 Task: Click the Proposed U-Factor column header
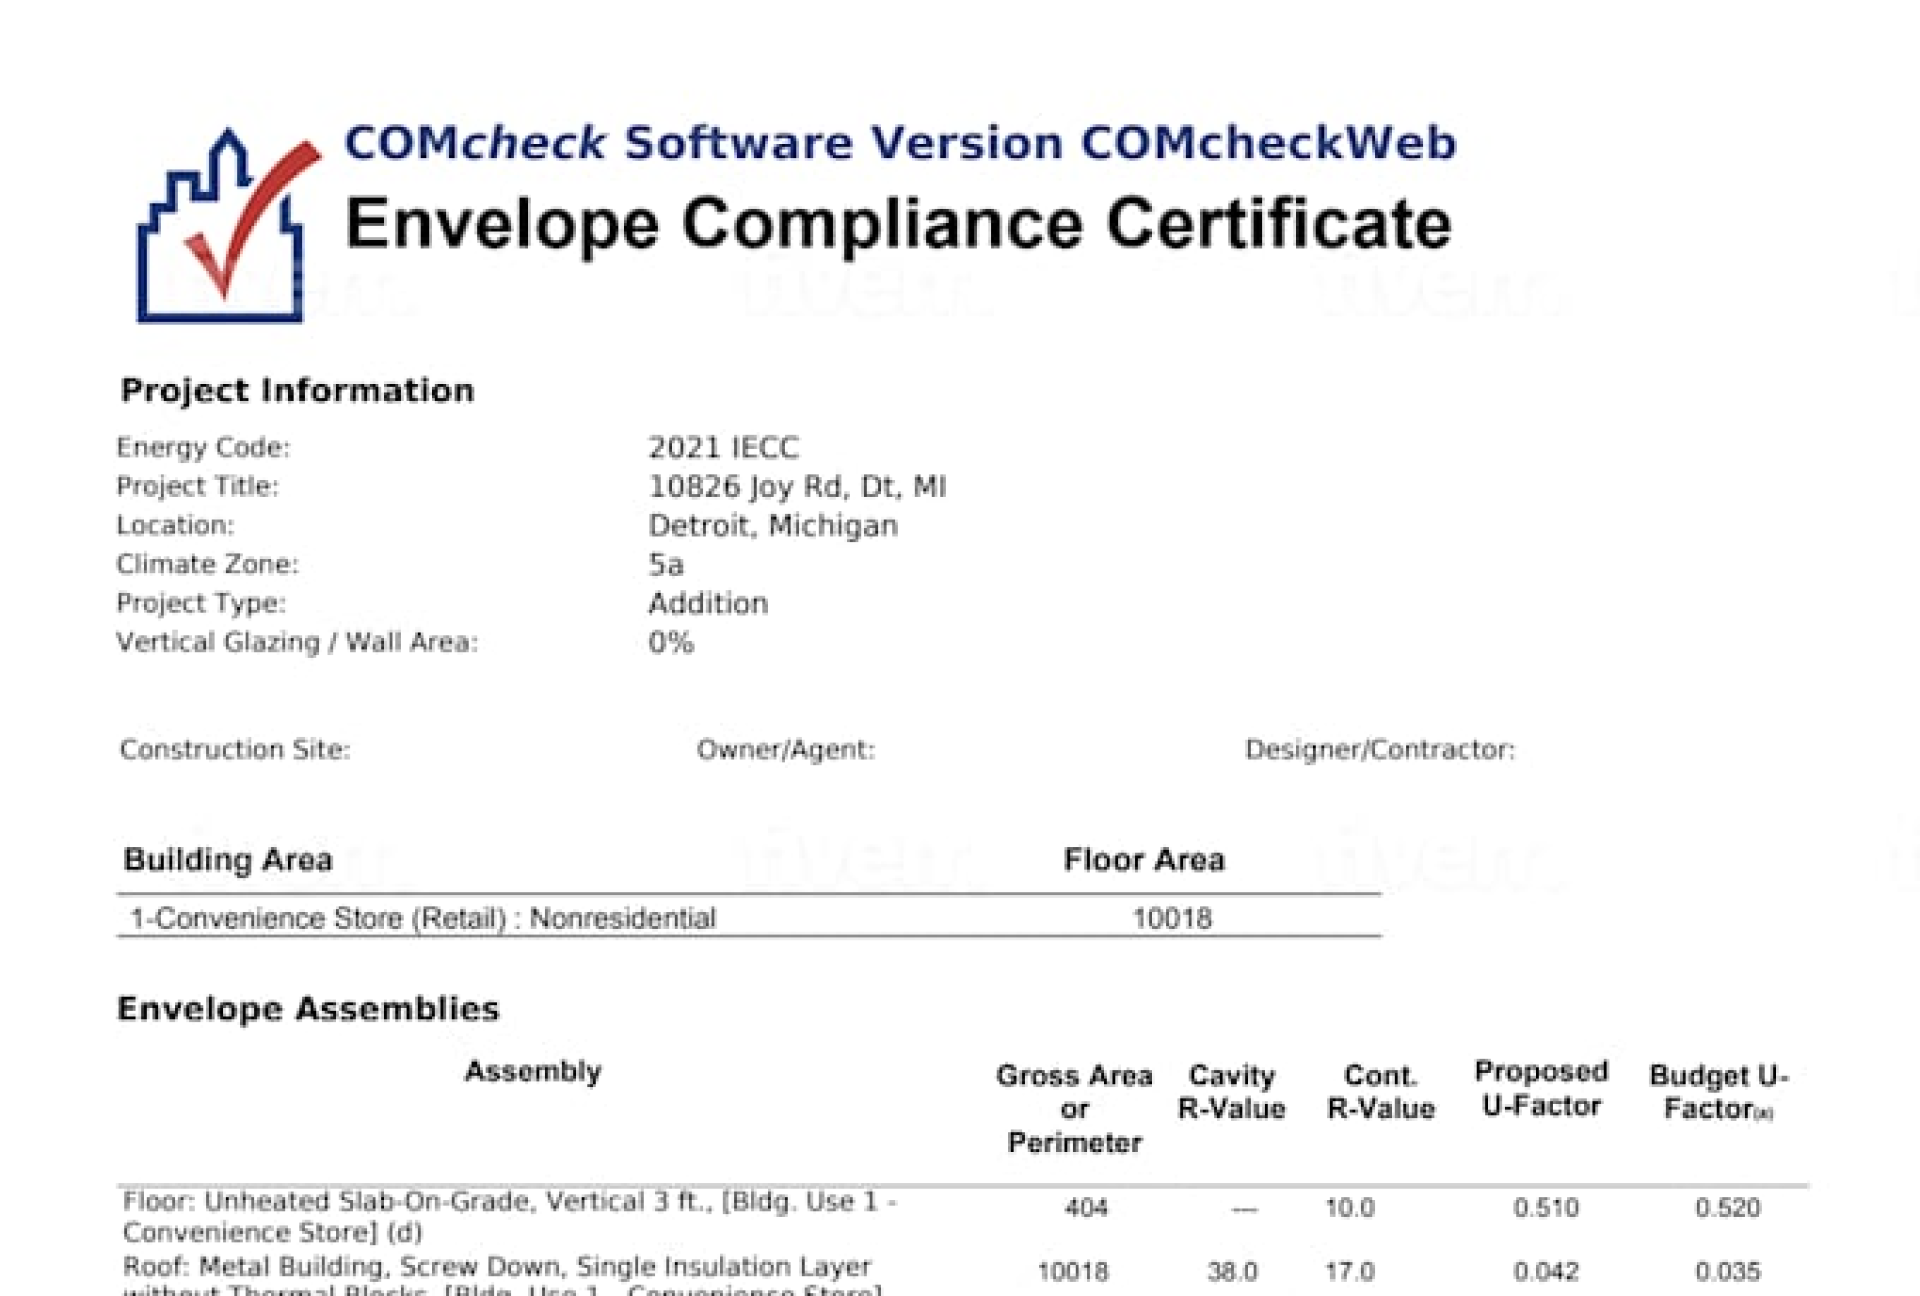[1541, 1088]
